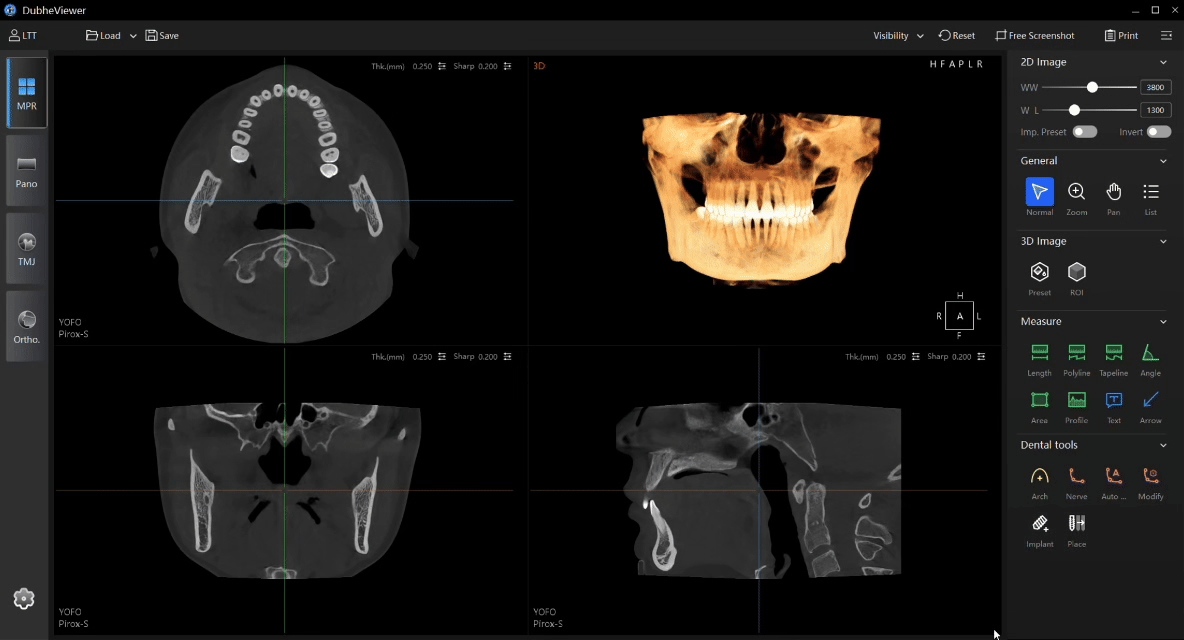Click the Reset button

957,35
